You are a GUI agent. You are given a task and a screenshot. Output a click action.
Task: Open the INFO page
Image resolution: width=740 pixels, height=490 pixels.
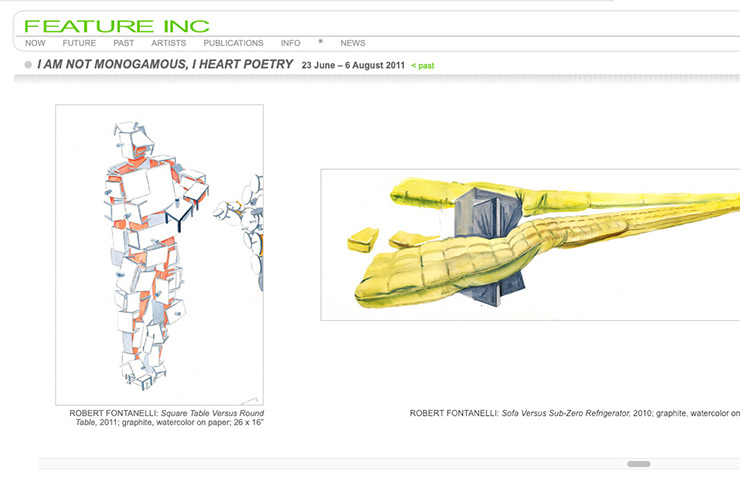pos(290,43)
